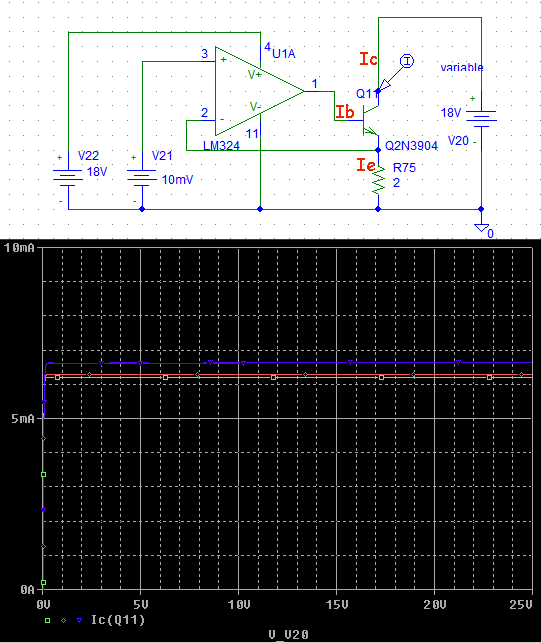The image size is (541, 643).
Task: Click the V22 reference label
Action: coord(88,155)
